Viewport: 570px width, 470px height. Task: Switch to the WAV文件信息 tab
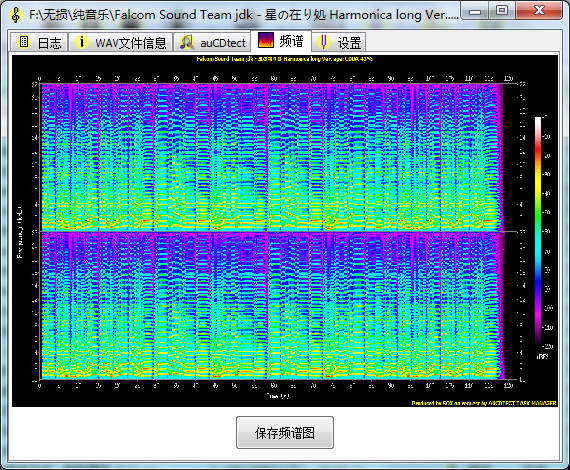(x=121, y=42)
